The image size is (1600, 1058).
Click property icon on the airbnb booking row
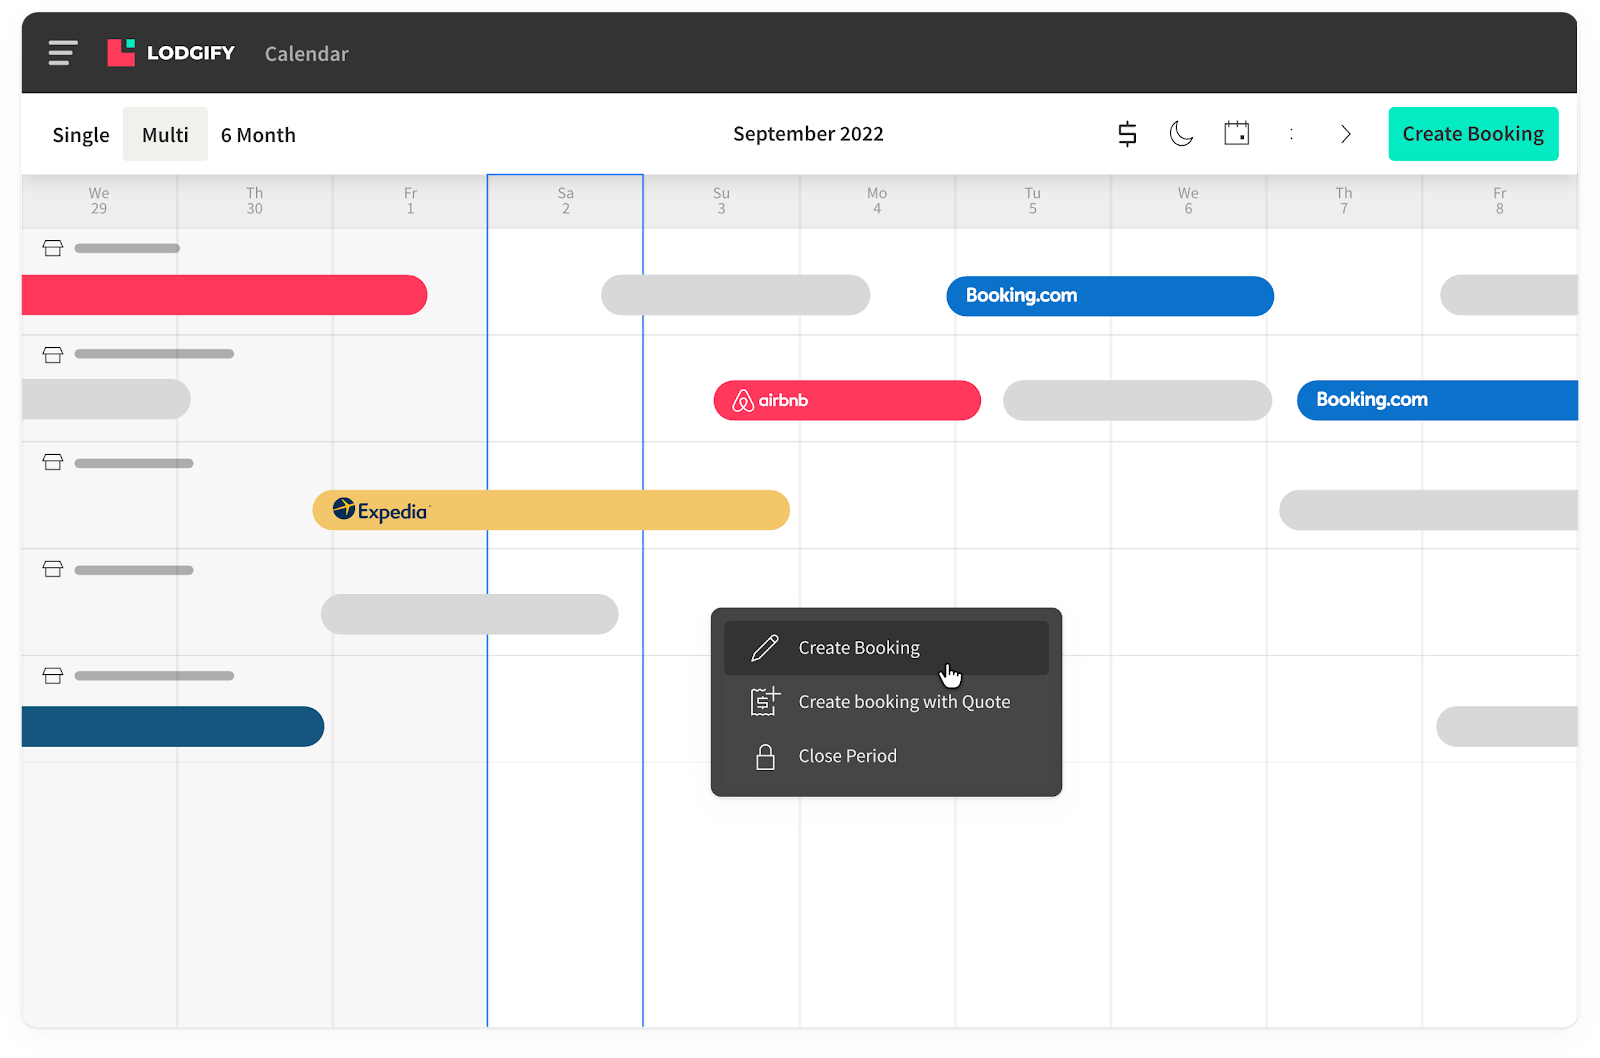[53, 355]
